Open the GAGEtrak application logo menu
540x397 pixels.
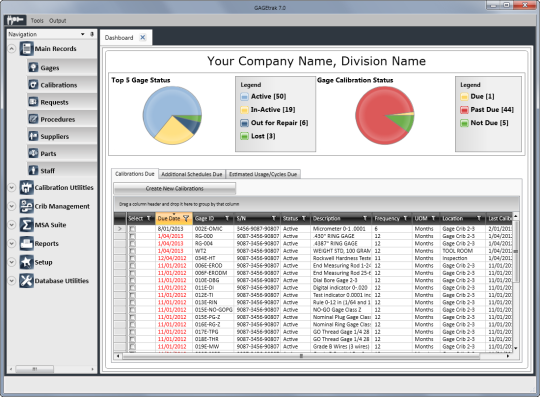15,20
